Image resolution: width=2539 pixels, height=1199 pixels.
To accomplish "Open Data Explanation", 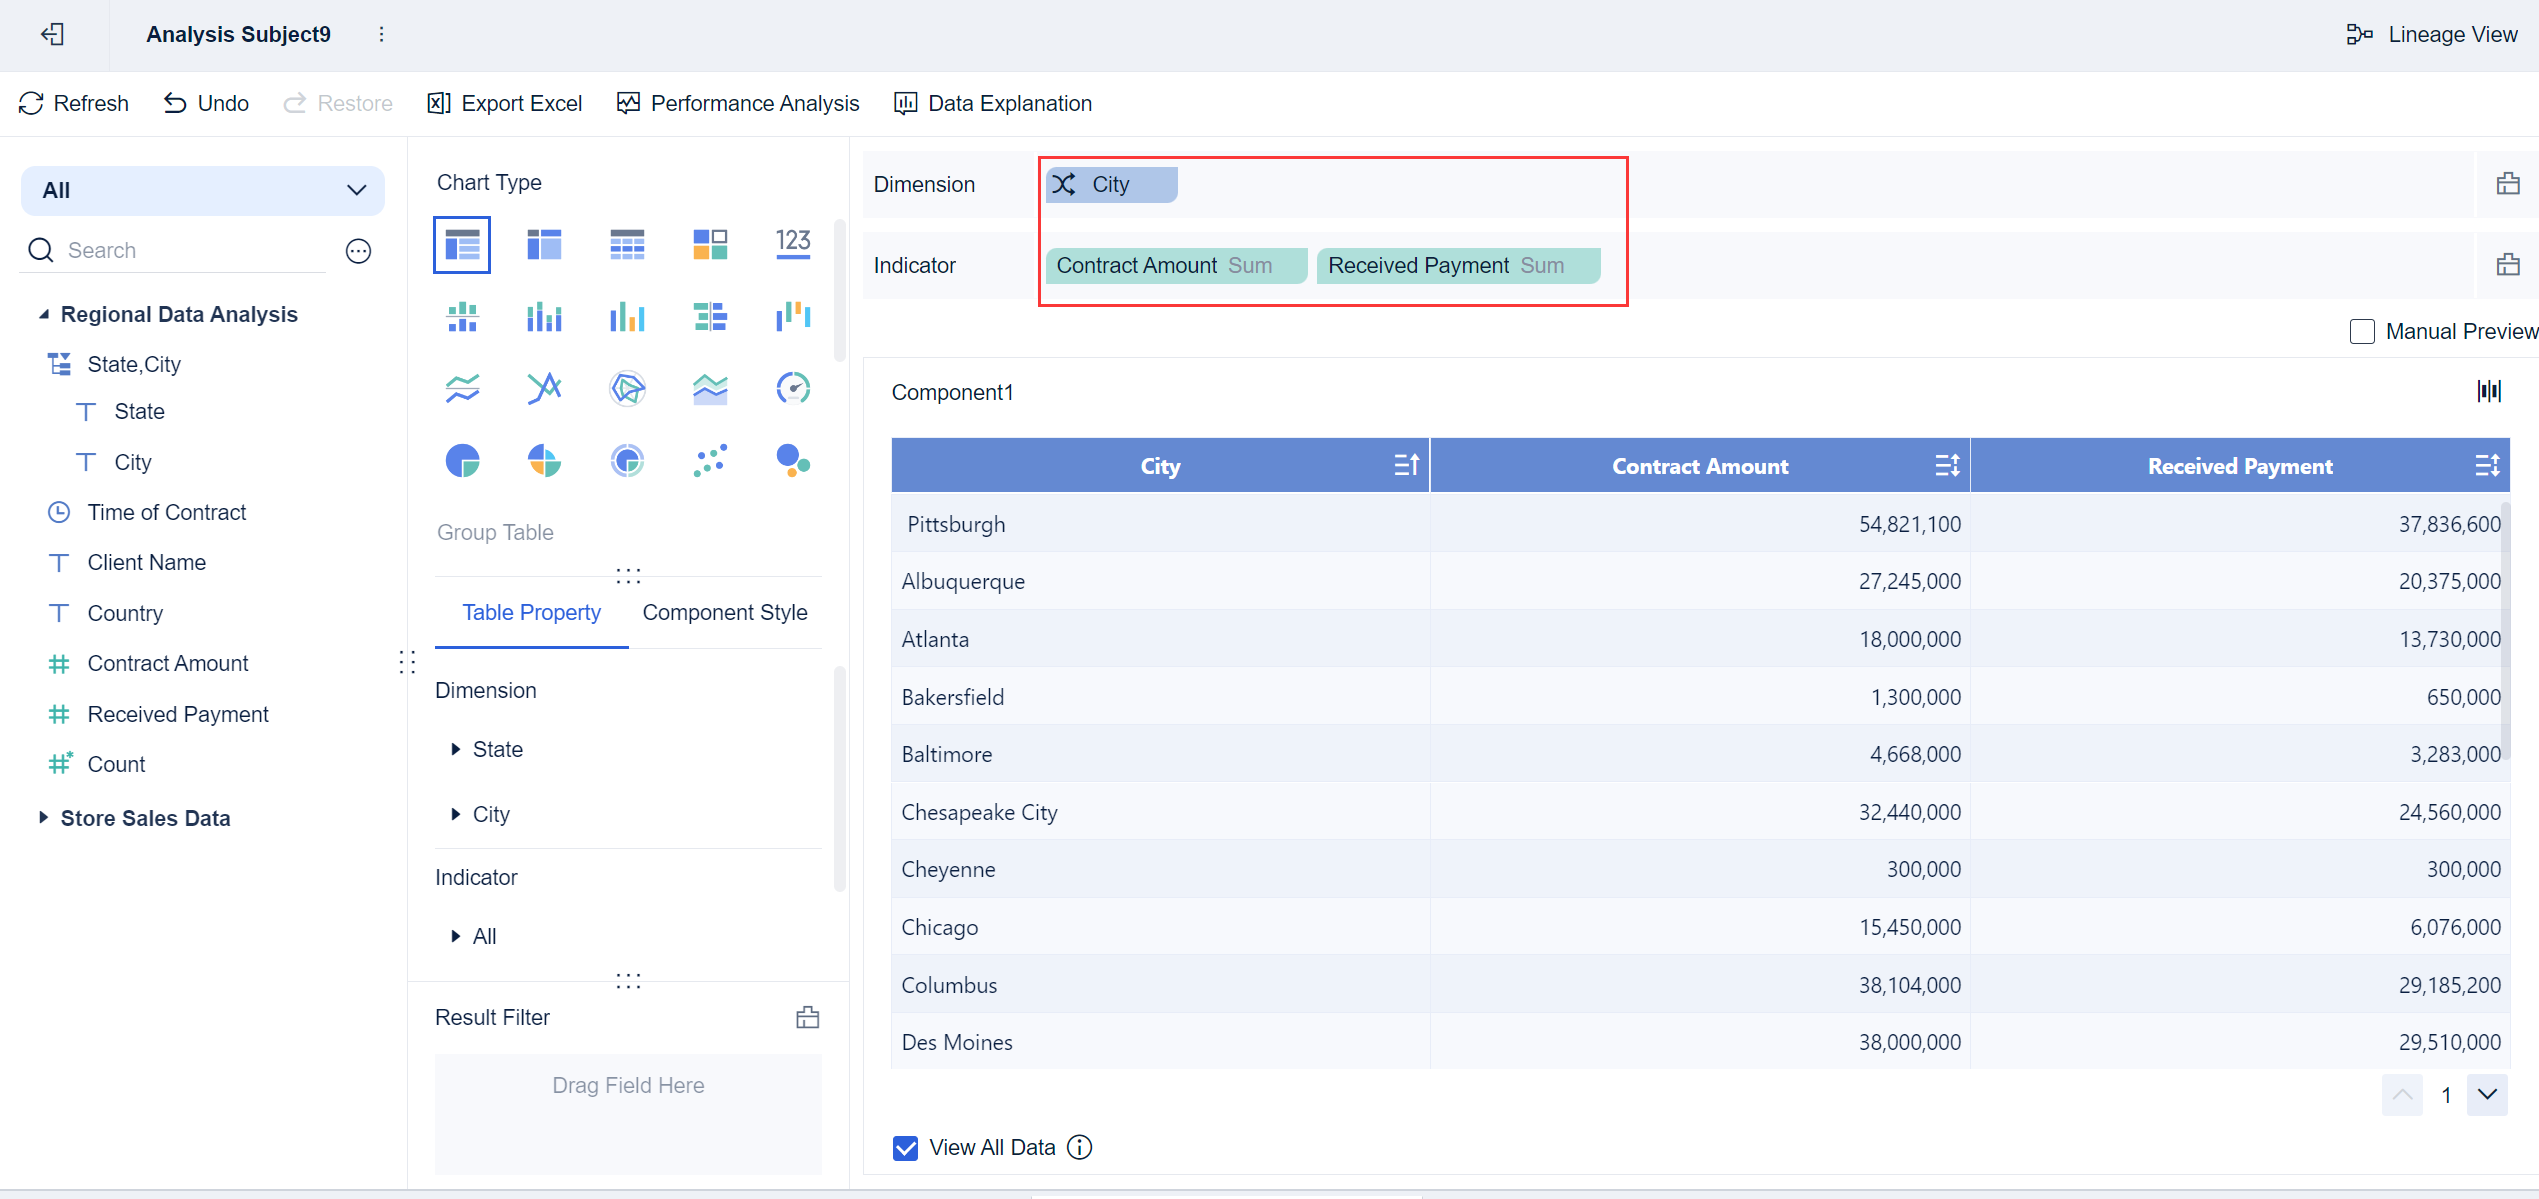I will coord(993,104).
